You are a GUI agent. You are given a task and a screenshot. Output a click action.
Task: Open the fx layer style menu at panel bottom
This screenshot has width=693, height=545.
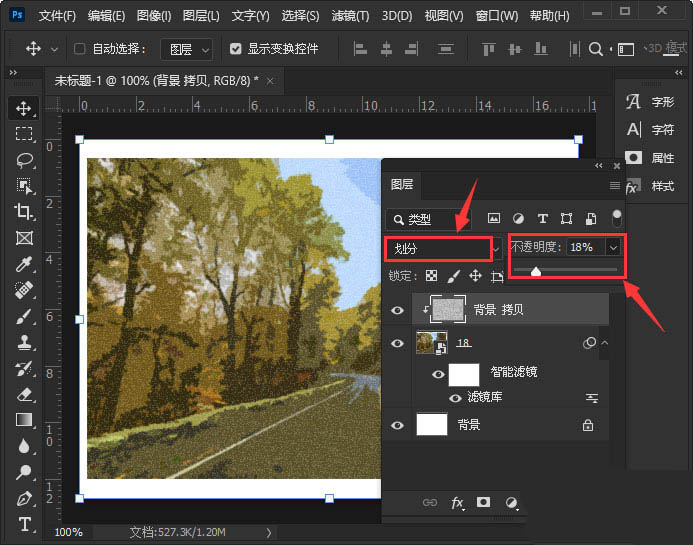457,503
